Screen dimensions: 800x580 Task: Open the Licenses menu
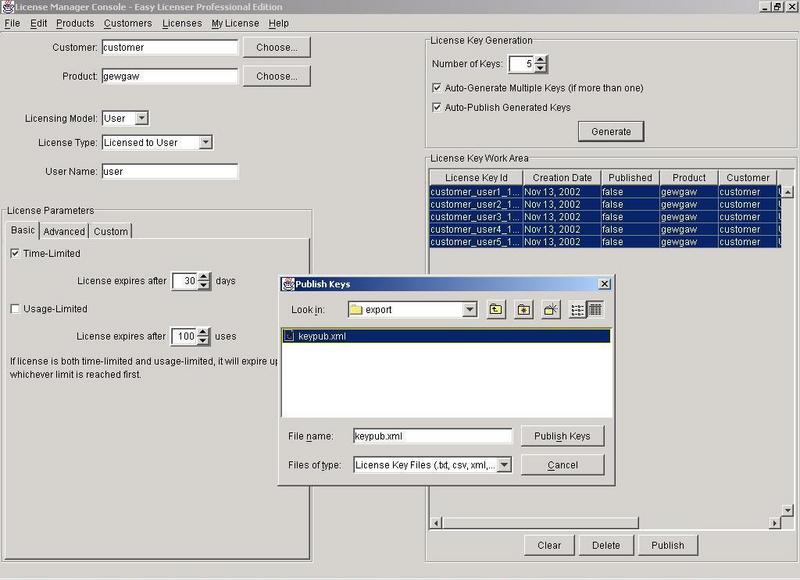(182, 23)
